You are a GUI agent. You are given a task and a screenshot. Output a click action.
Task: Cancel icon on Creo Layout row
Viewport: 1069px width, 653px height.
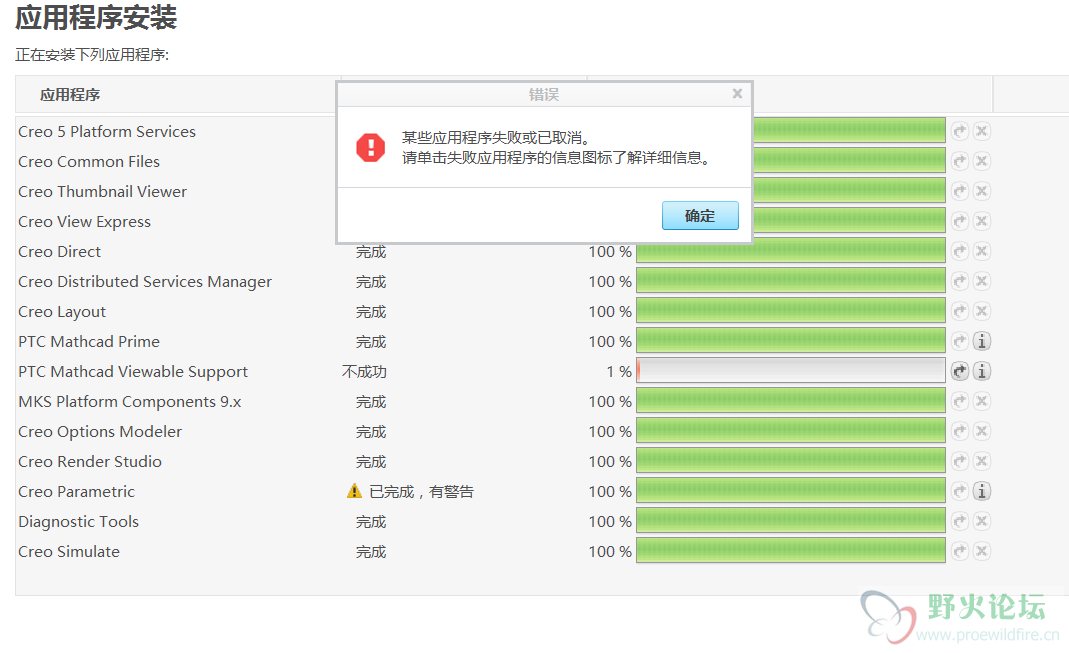pos(982,311)
